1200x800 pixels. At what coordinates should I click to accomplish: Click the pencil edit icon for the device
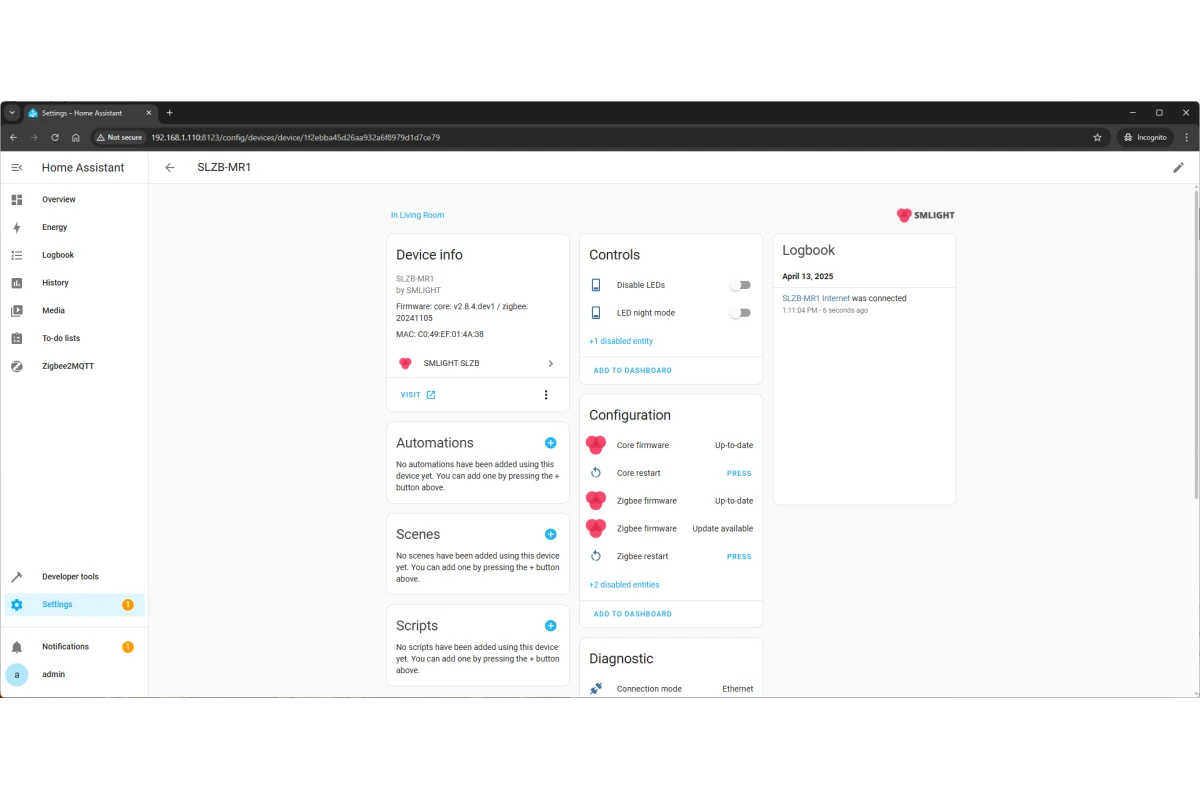tap(1178, 168)
